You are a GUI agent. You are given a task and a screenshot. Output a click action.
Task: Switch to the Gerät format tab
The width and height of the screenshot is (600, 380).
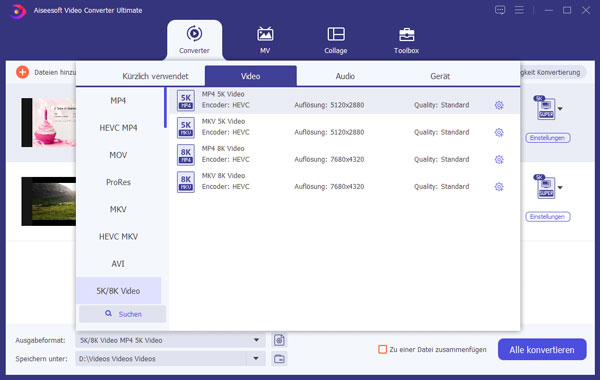tap(440, 76)
